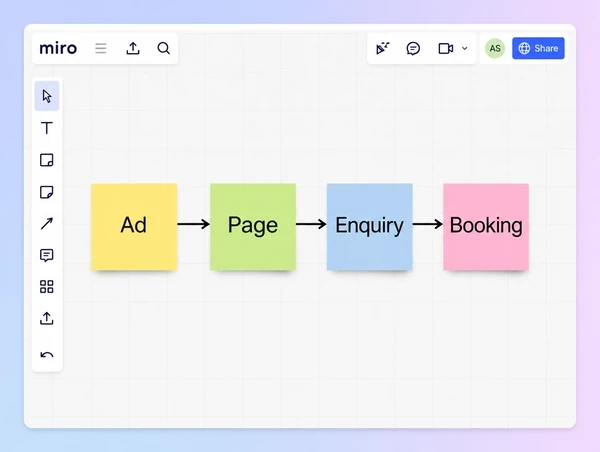Select the pink Booking sticky note
600x452 pixels.
point(486,227)
